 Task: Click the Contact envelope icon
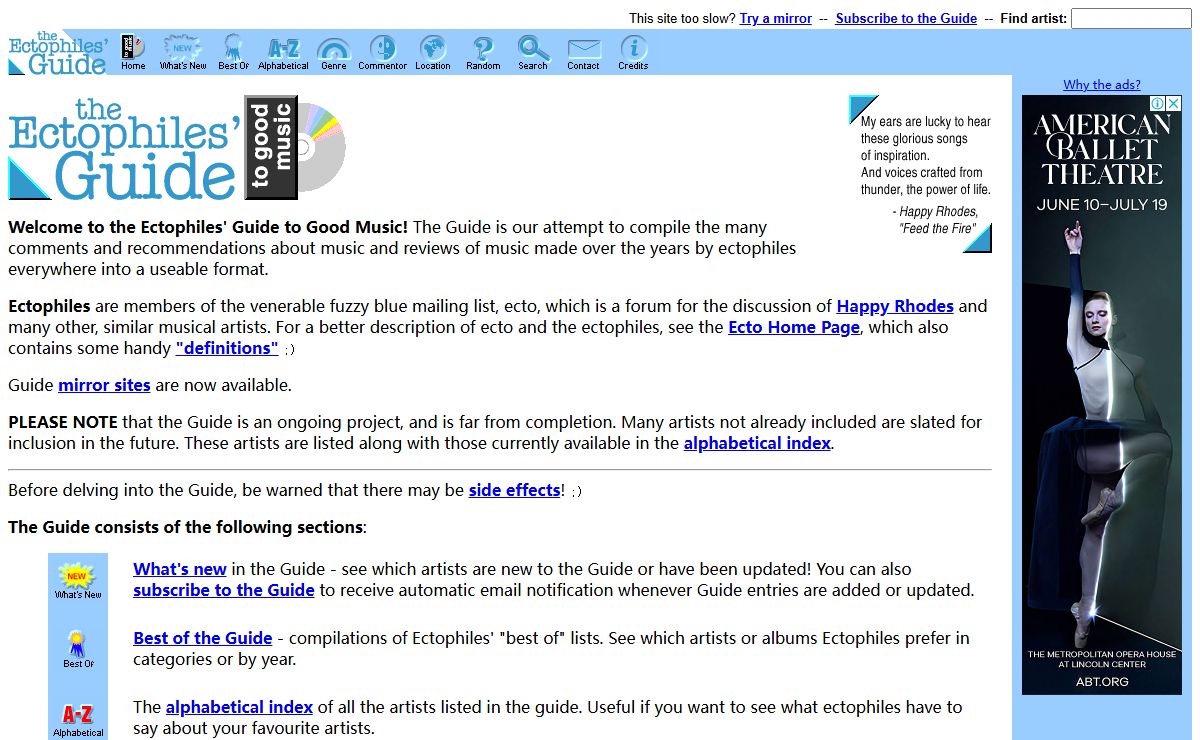pyautogui.click(x=583, y=53)
